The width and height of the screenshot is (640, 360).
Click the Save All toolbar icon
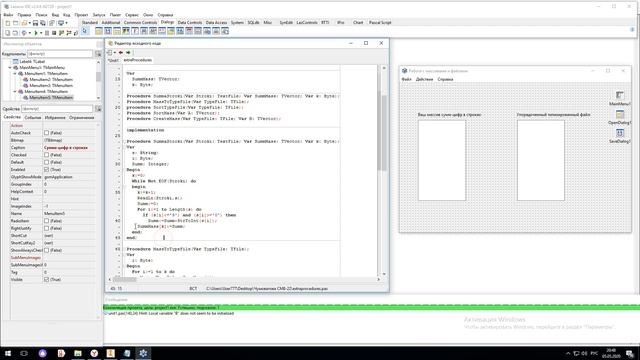(x=43, y=23)
